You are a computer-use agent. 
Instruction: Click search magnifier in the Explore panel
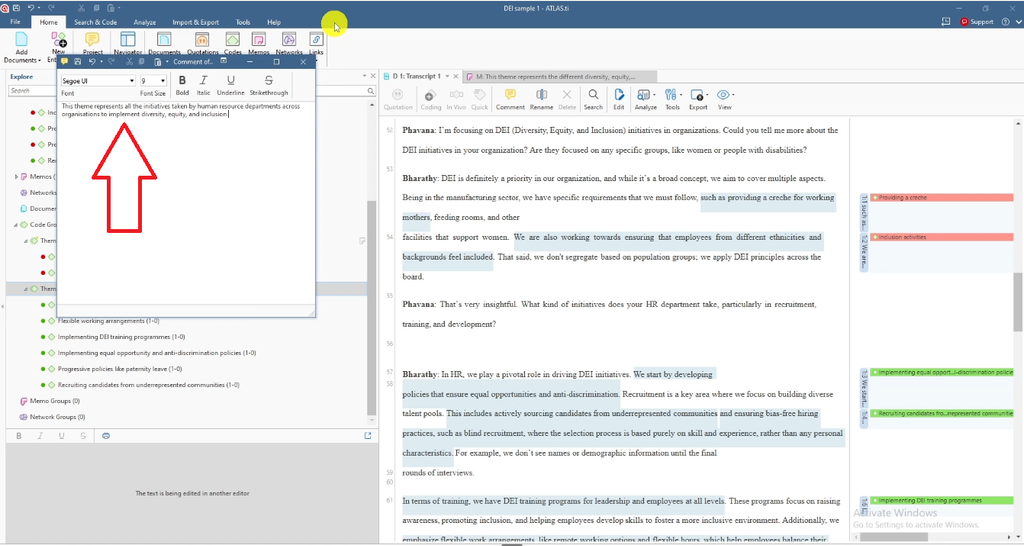(x=370, y=91)
